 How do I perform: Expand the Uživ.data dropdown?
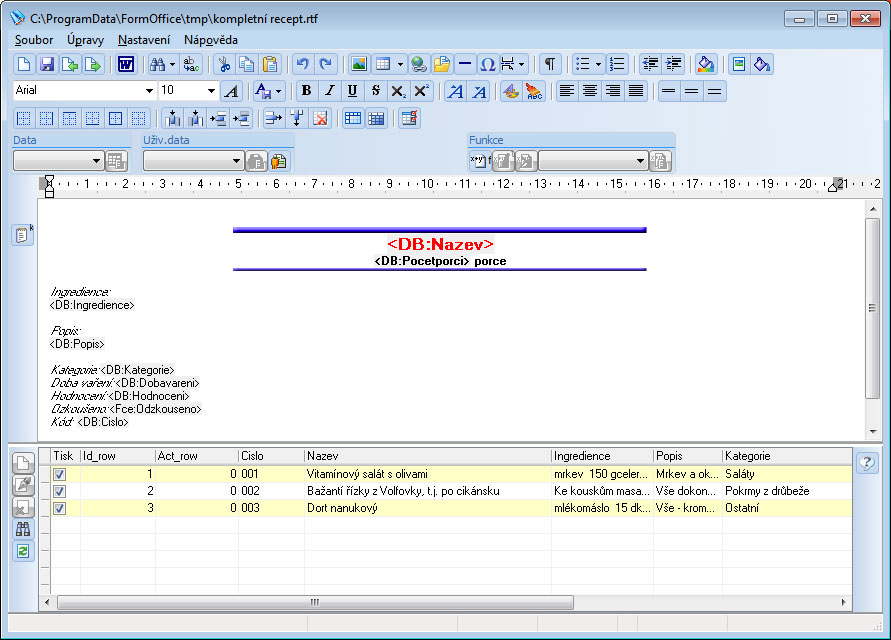[236, 161]
